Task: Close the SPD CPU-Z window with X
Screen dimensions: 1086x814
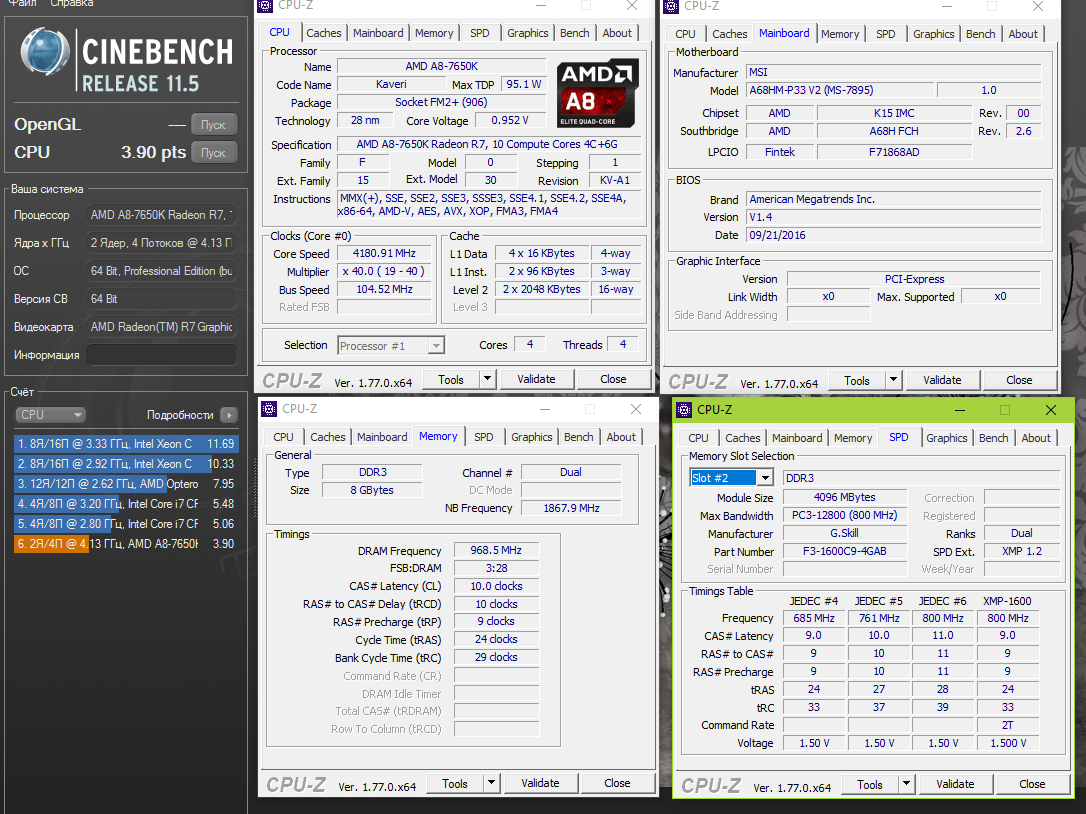Action: (x=1051, y=410)
